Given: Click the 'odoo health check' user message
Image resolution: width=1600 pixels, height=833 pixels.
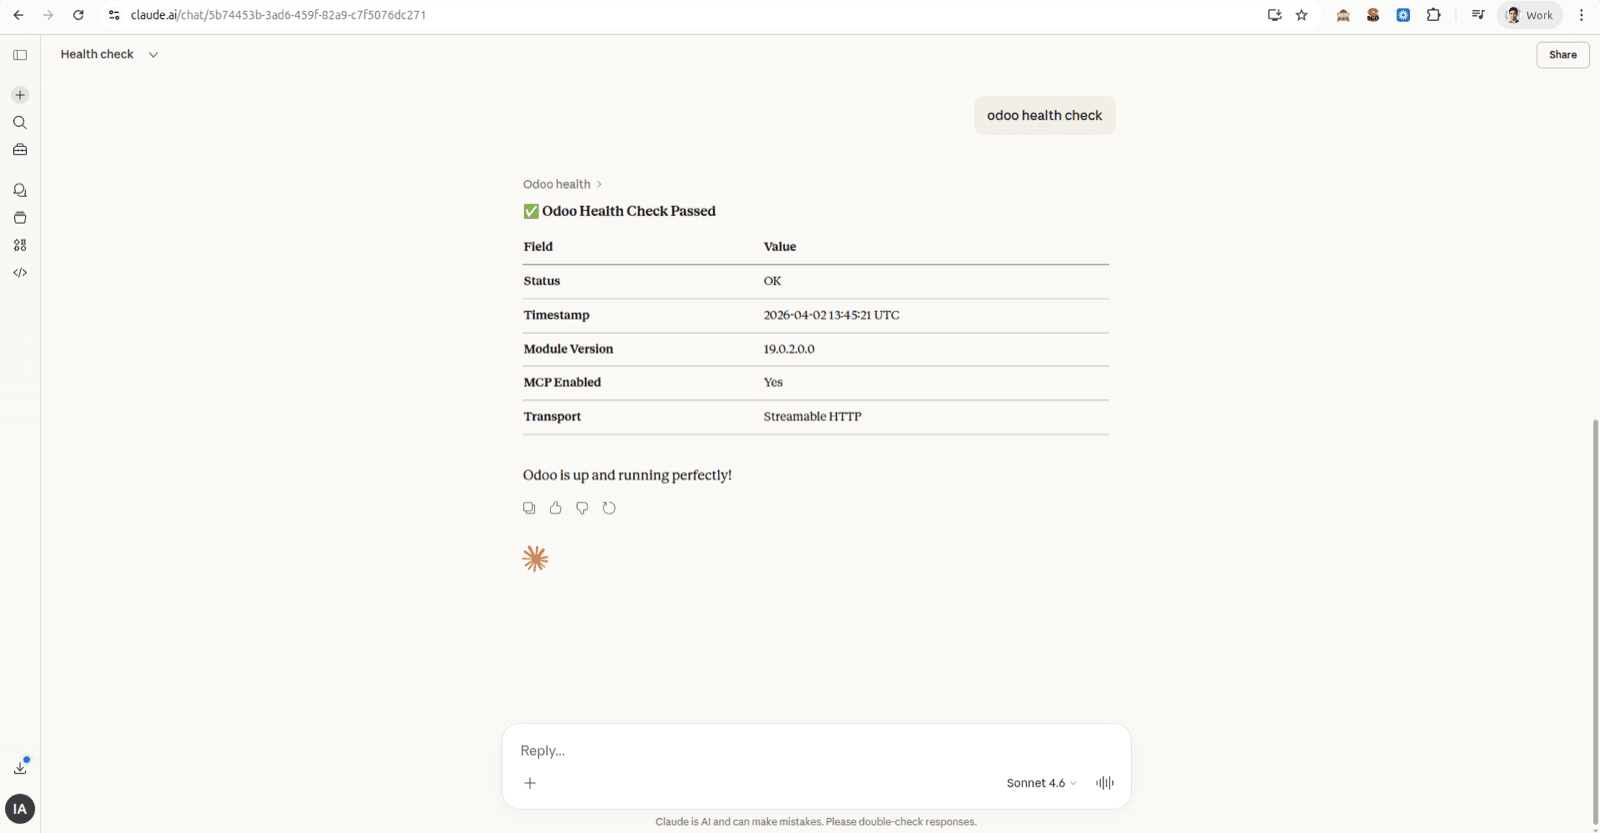Looking at the screenshot, I should coord(1045,115).
